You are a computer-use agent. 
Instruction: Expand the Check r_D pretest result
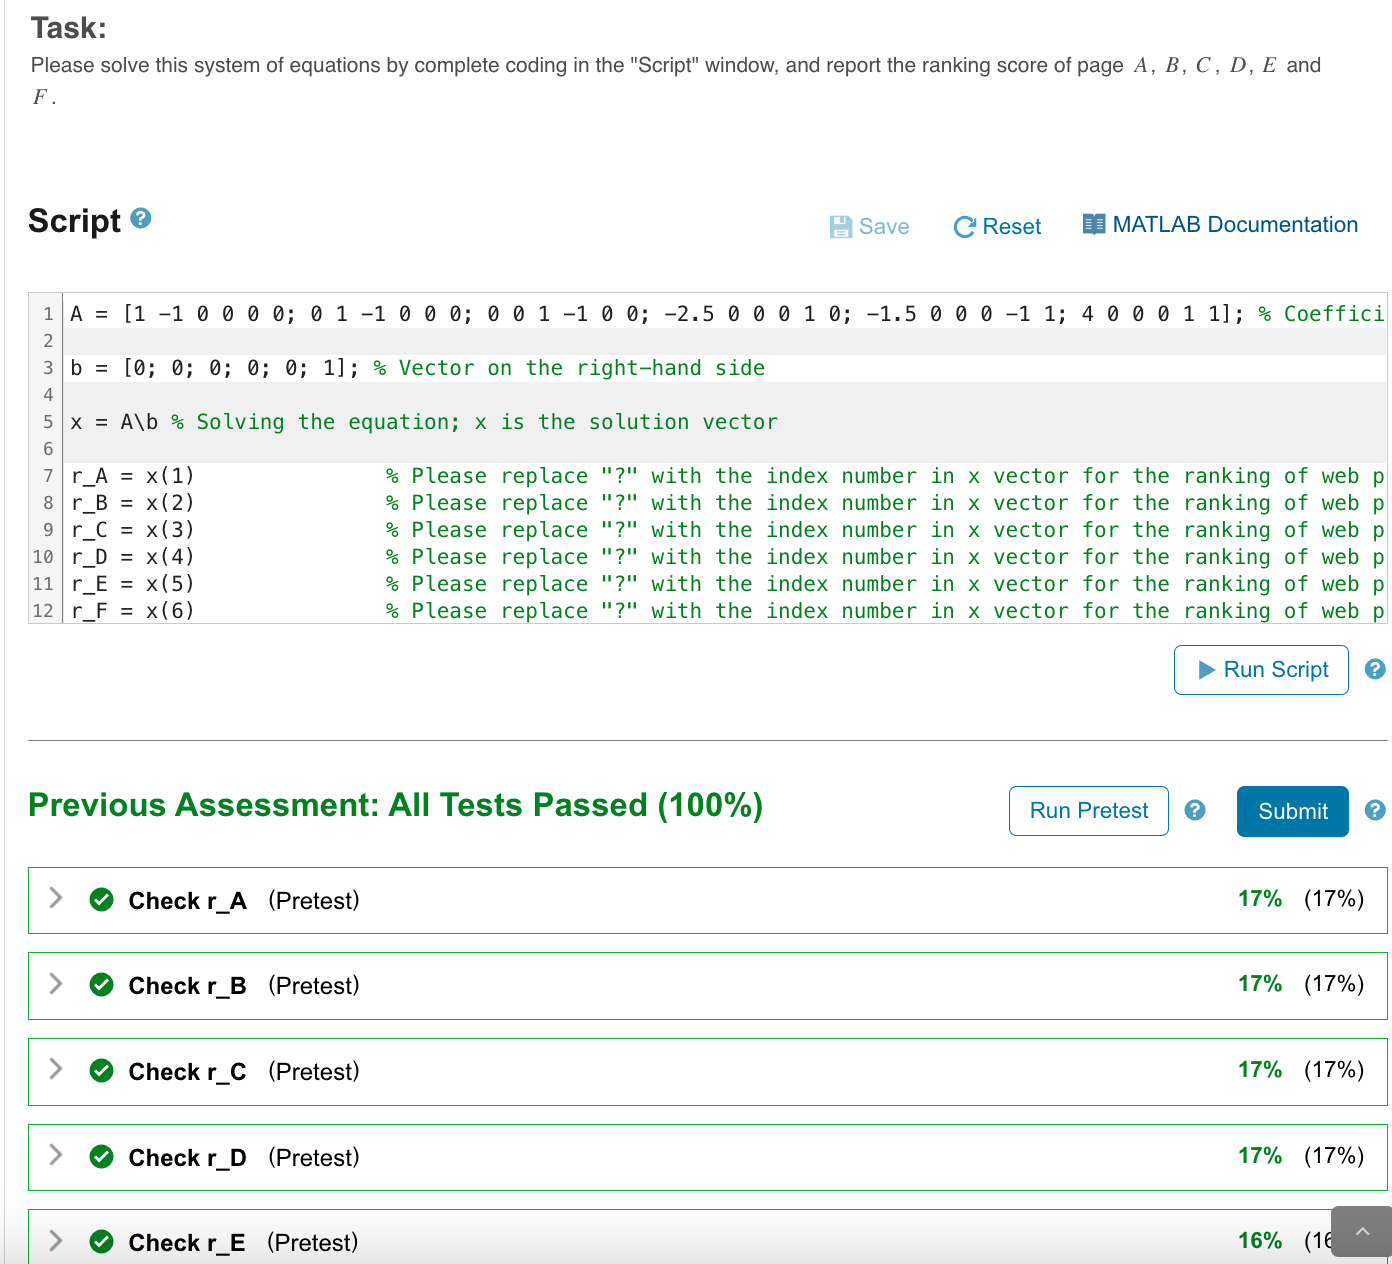coord(56,1156)
